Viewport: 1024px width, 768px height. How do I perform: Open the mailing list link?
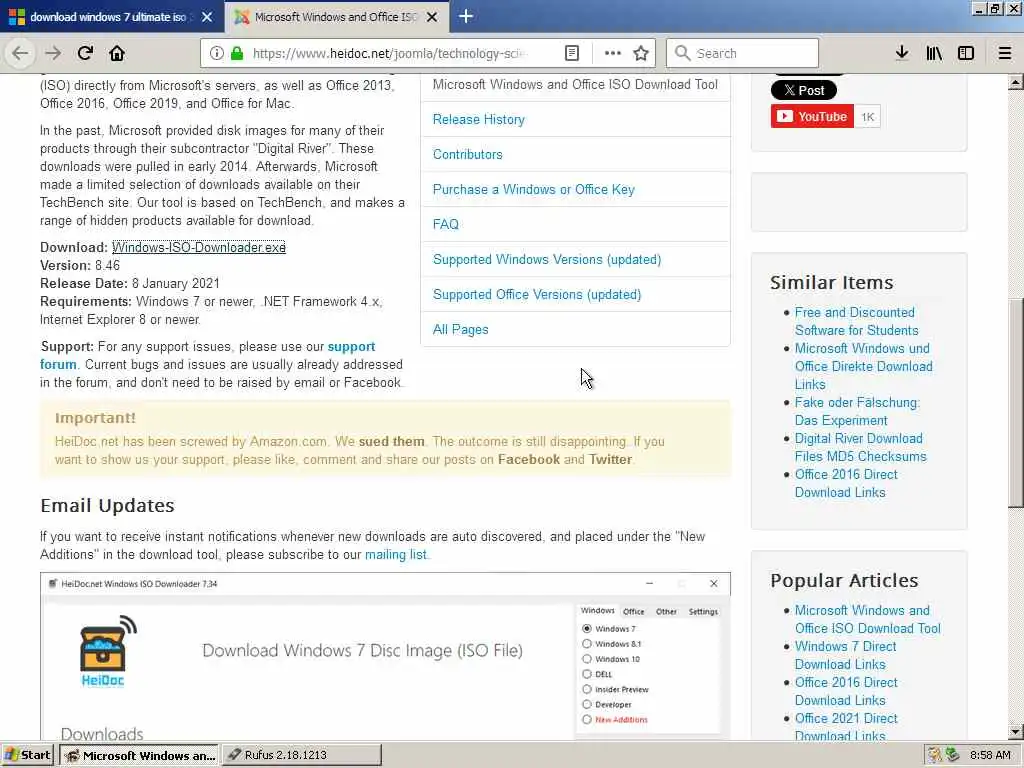[x=396, y=554]
